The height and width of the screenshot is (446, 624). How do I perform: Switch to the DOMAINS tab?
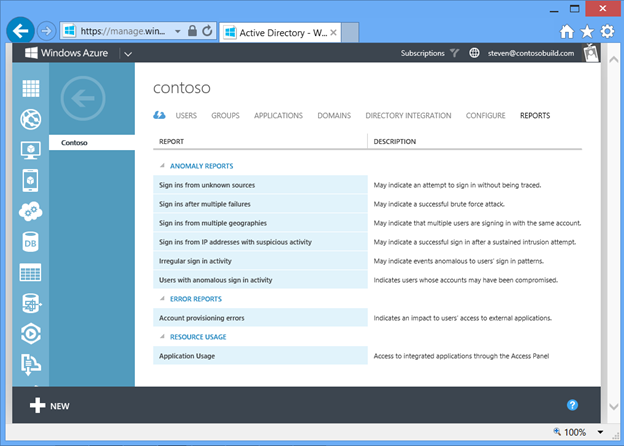(334, 116)
